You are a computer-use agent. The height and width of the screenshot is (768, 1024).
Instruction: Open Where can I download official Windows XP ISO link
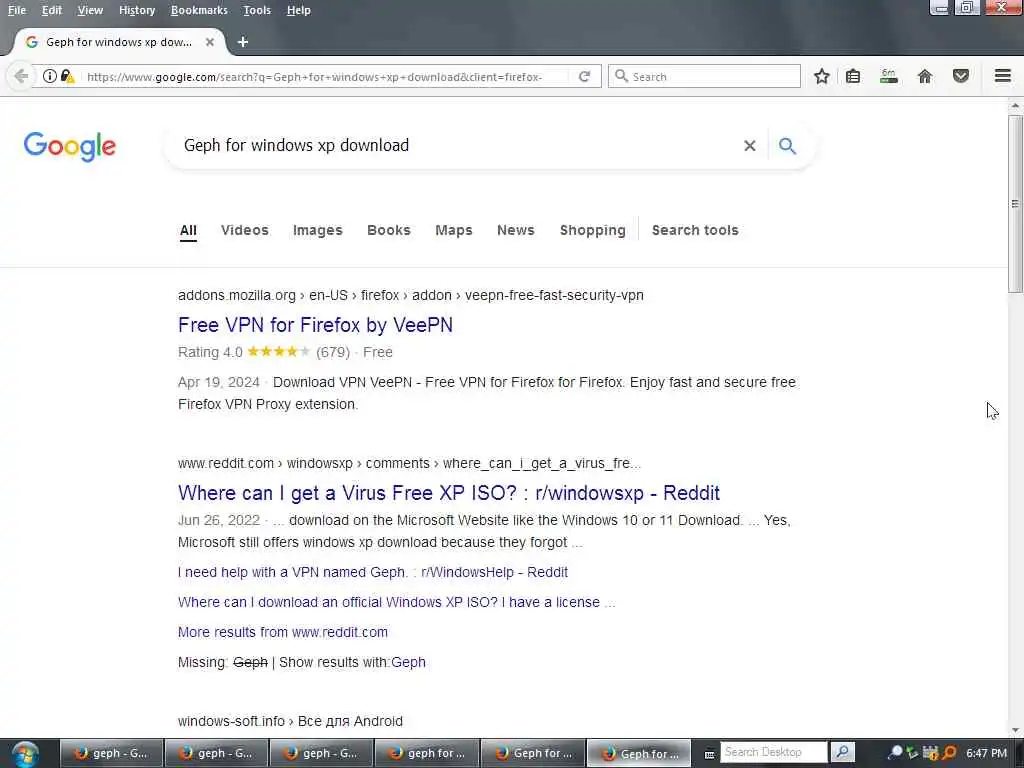click(396, 602)
